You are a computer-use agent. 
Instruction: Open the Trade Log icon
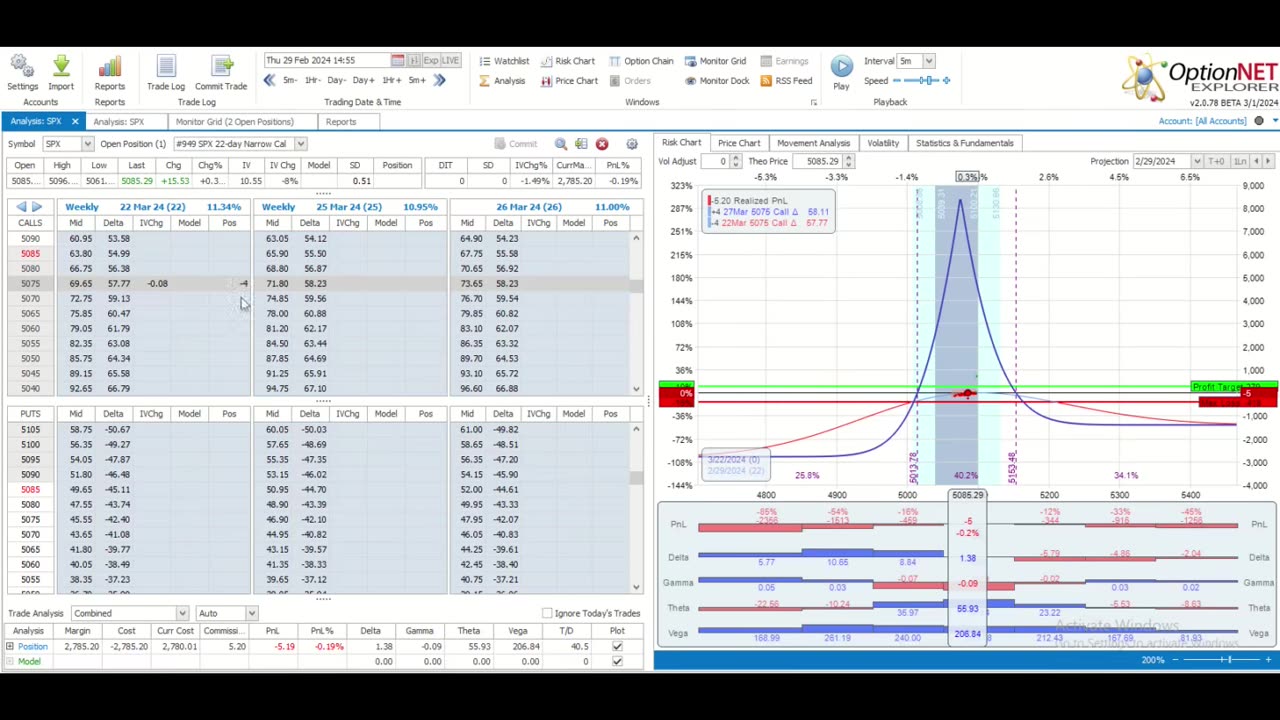coord(166,67)
